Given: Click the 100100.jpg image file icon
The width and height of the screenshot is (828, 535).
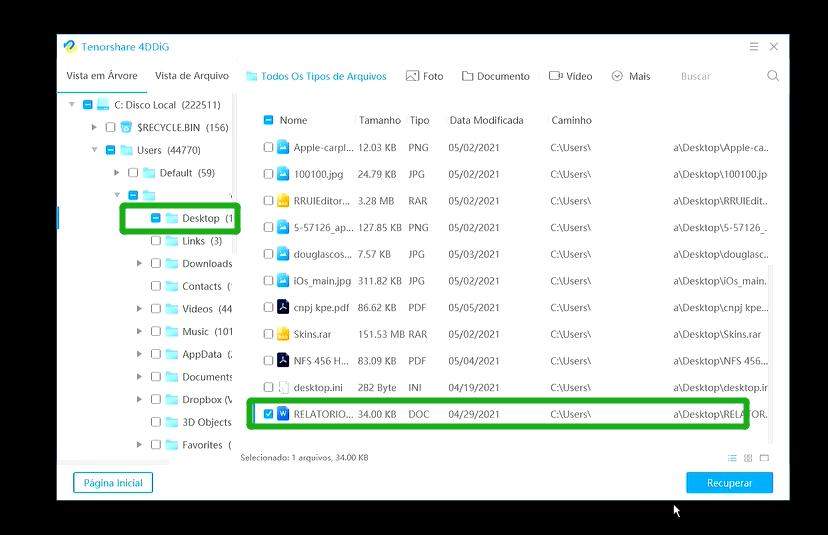Looking at the screenshot, I should coord(283,174).
